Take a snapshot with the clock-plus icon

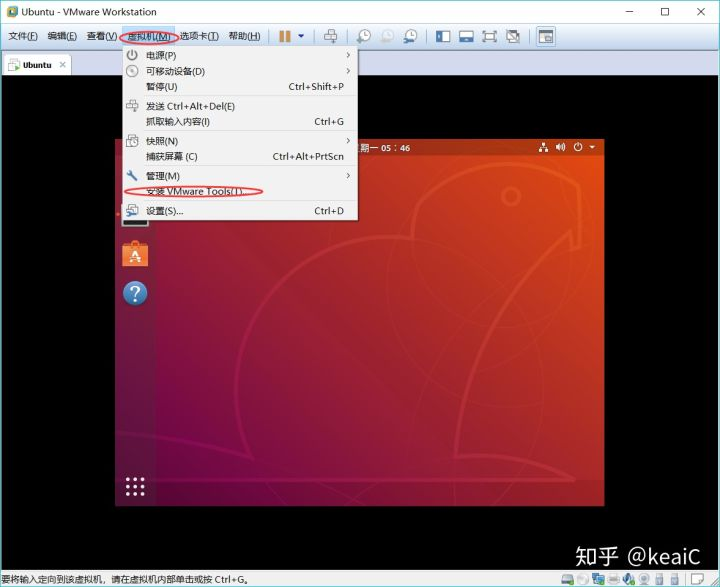[364, 36]
